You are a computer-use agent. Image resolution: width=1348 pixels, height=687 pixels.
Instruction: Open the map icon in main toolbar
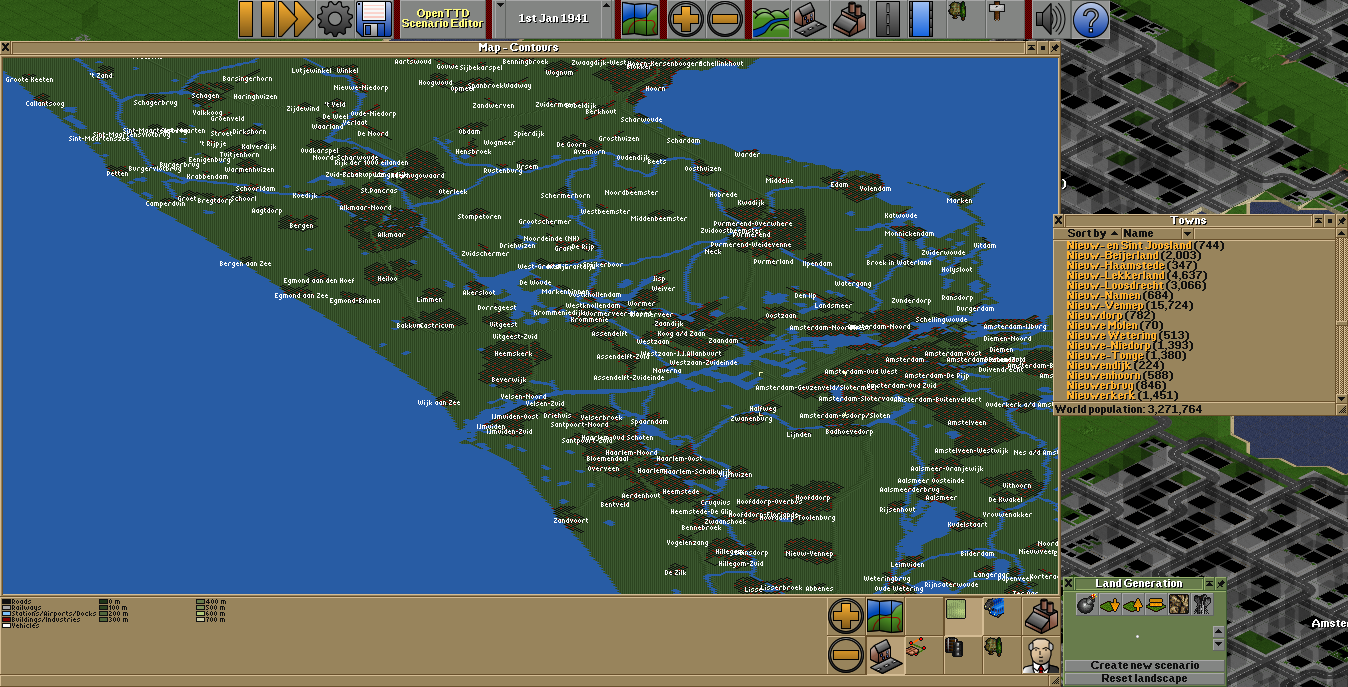coord(638,19)
